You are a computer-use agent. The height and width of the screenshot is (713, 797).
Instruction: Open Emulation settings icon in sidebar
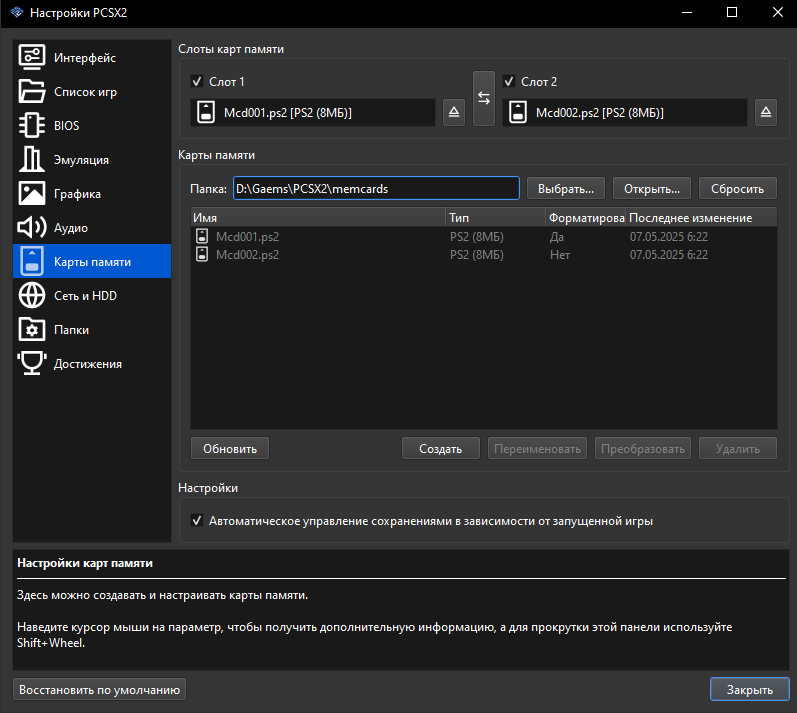pos(32,160)
